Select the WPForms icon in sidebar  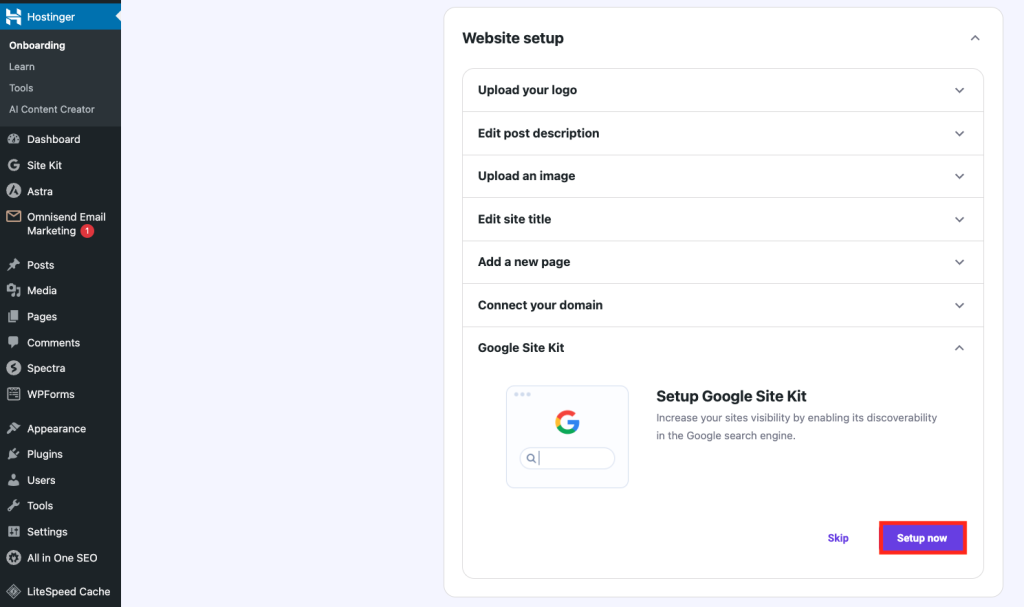tap(14, 394)
